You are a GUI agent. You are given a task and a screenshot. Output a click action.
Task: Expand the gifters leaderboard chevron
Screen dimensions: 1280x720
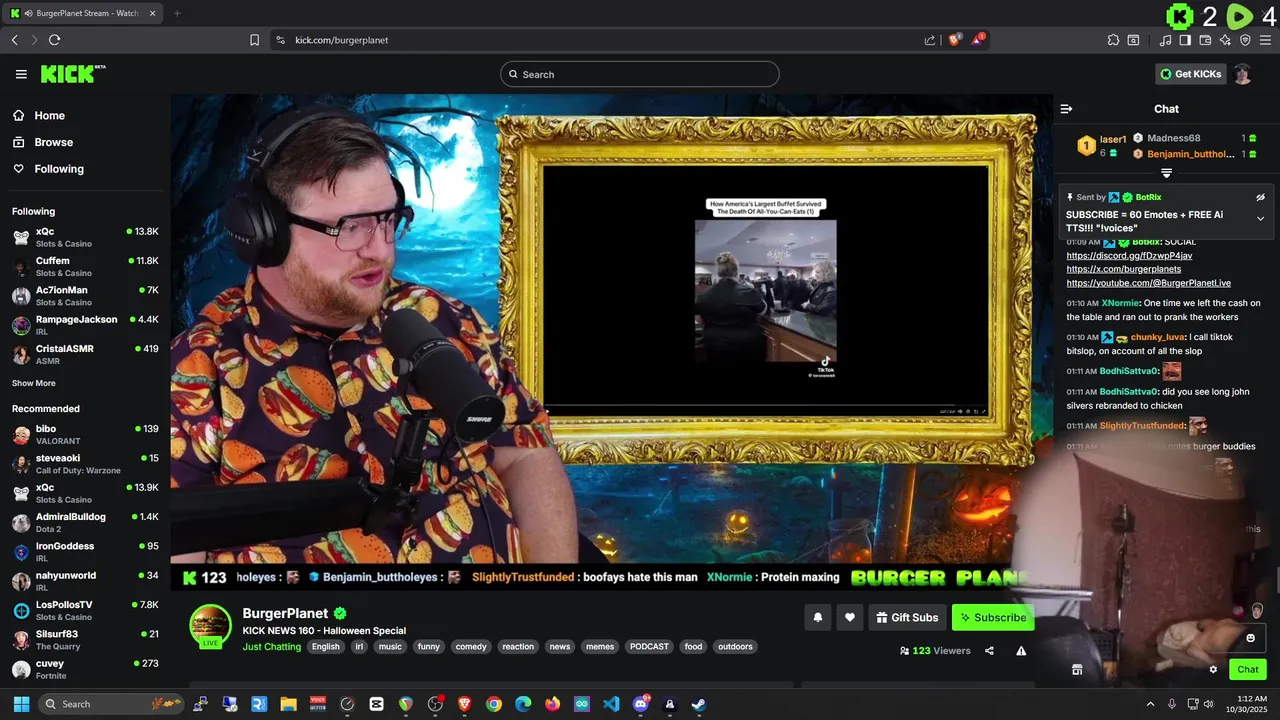coord(1166,173)
